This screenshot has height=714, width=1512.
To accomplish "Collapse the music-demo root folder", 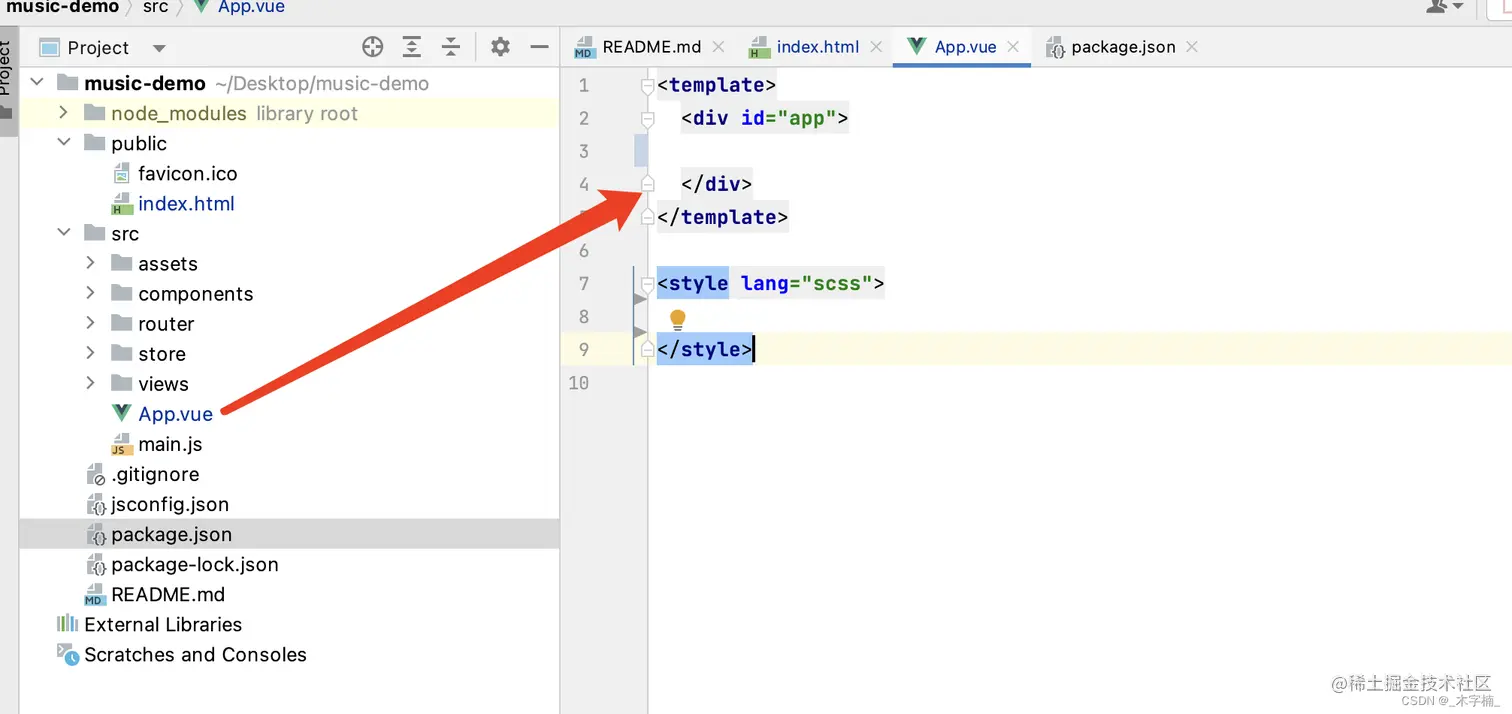I will pos(38,82).
